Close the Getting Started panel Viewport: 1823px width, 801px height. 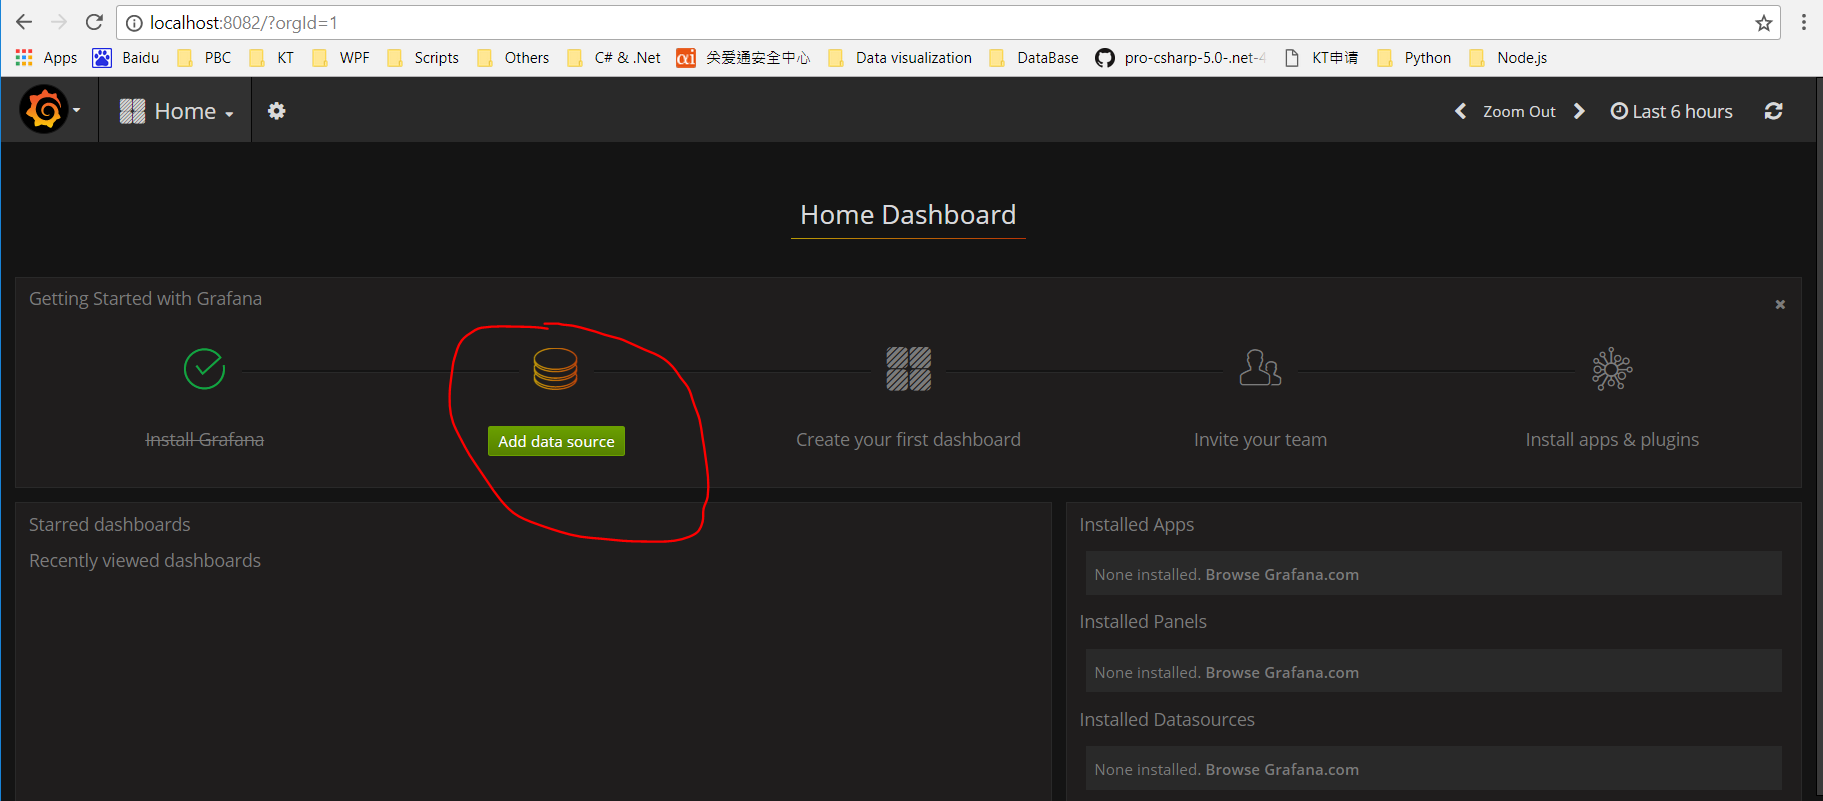pyautogui.click(x=1780, y=304)
